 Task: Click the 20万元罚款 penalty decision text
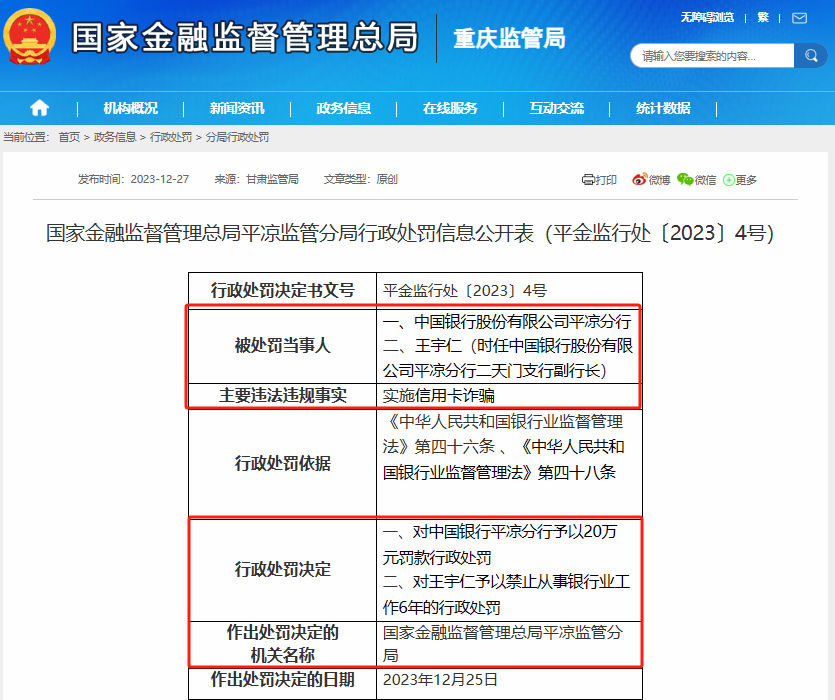(x=500, y=544)
